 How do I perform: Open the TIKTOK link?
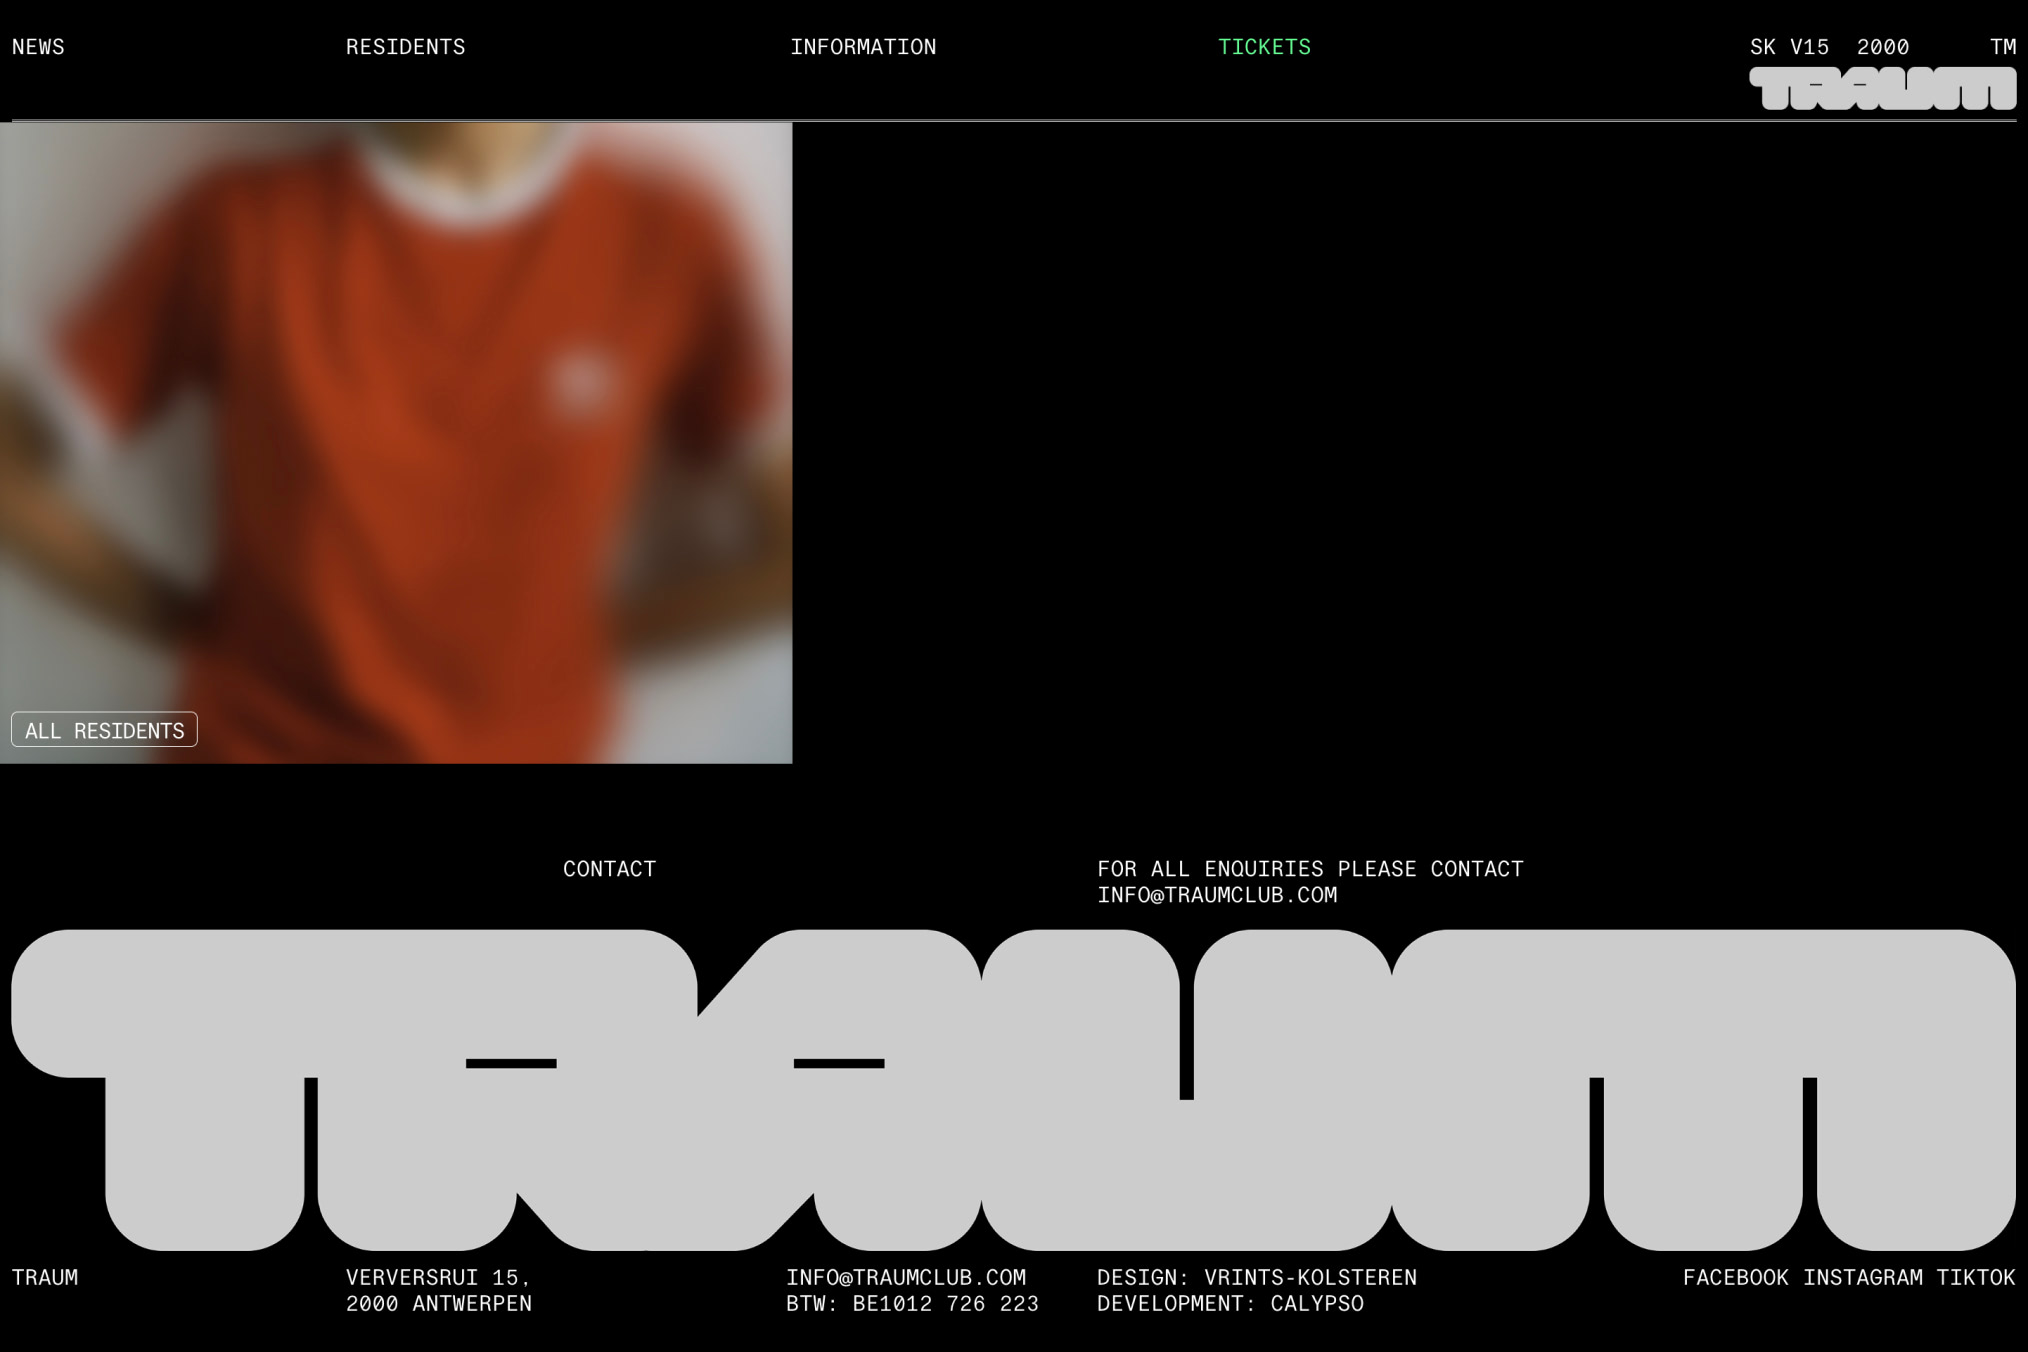click(x=1975, y=1277)
